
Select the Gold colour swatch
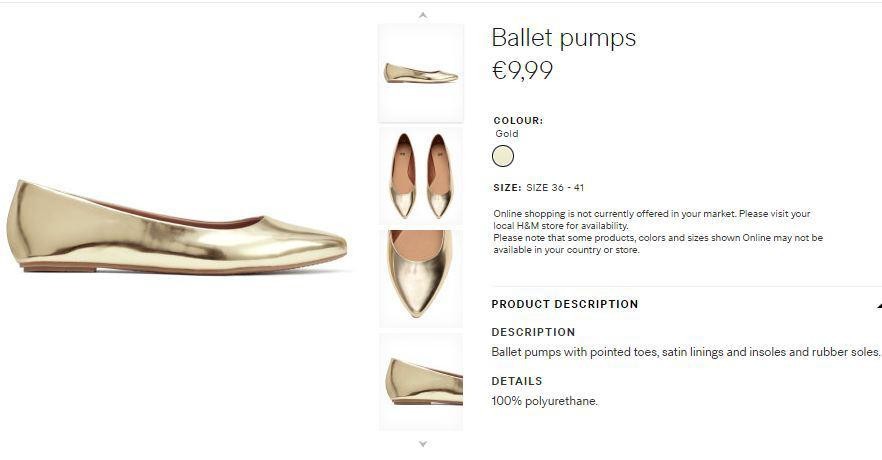pyautogui.click(x=503, y=156)
